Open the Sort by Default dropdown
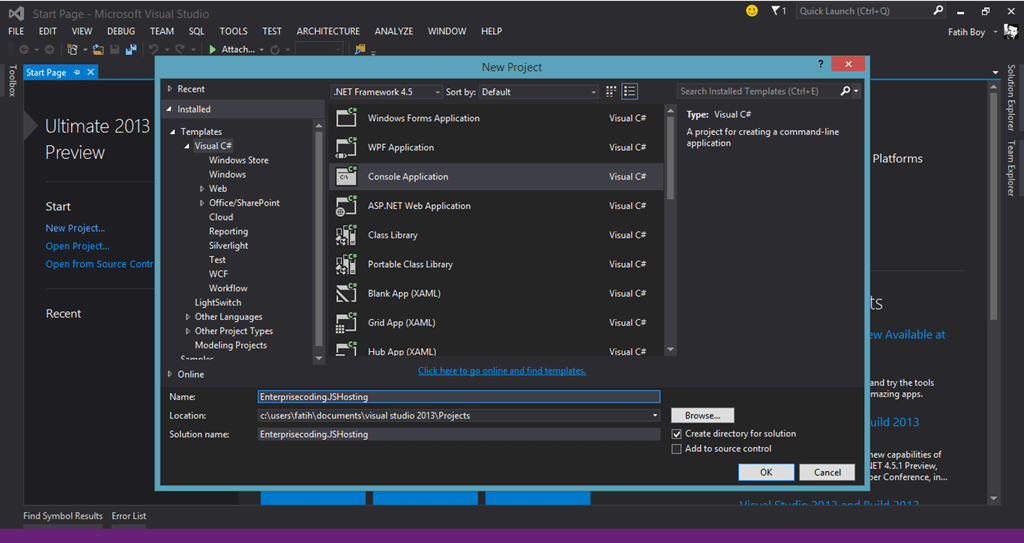The height and width of the screenshot is (543, 1024). pos(539,92)
